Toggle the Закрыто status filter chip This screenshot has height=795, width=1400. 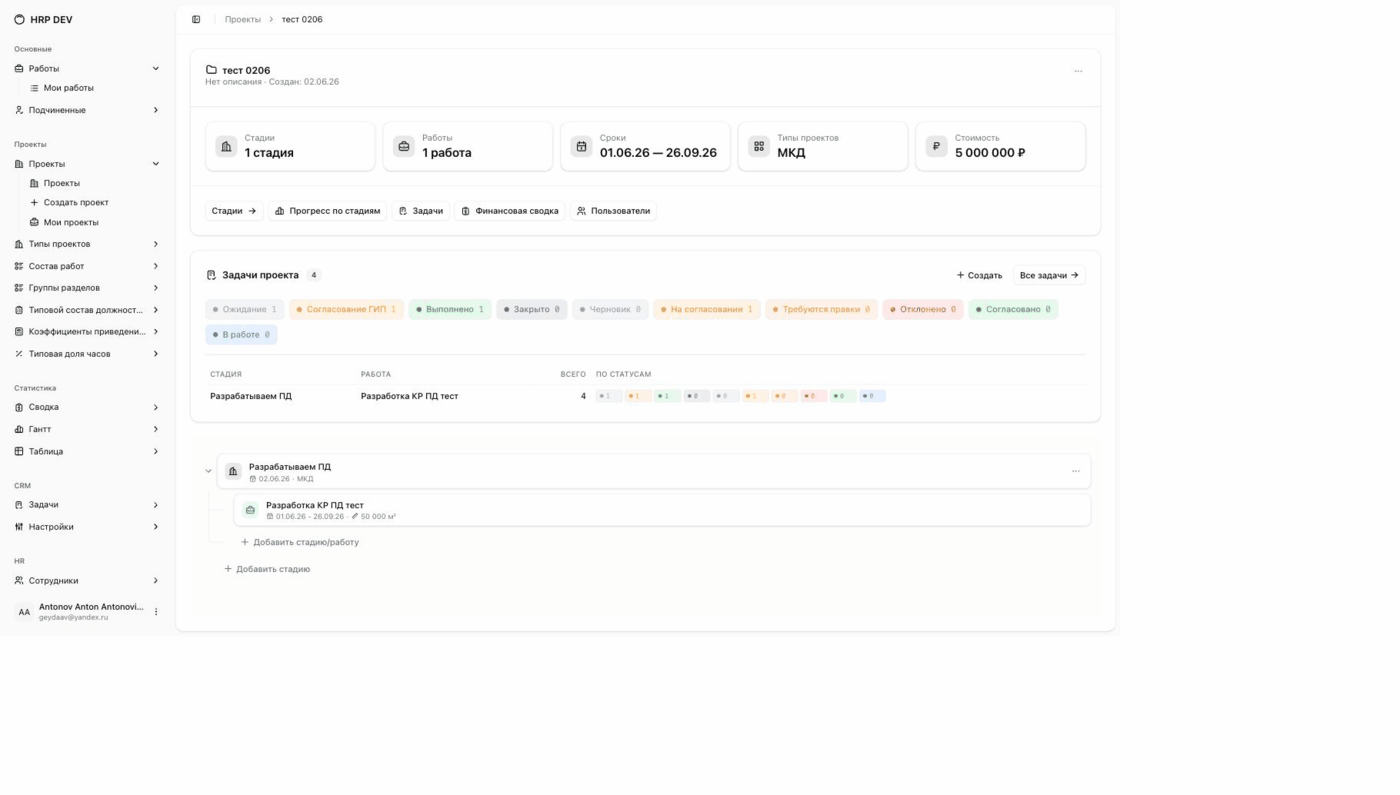coord(532,309)
